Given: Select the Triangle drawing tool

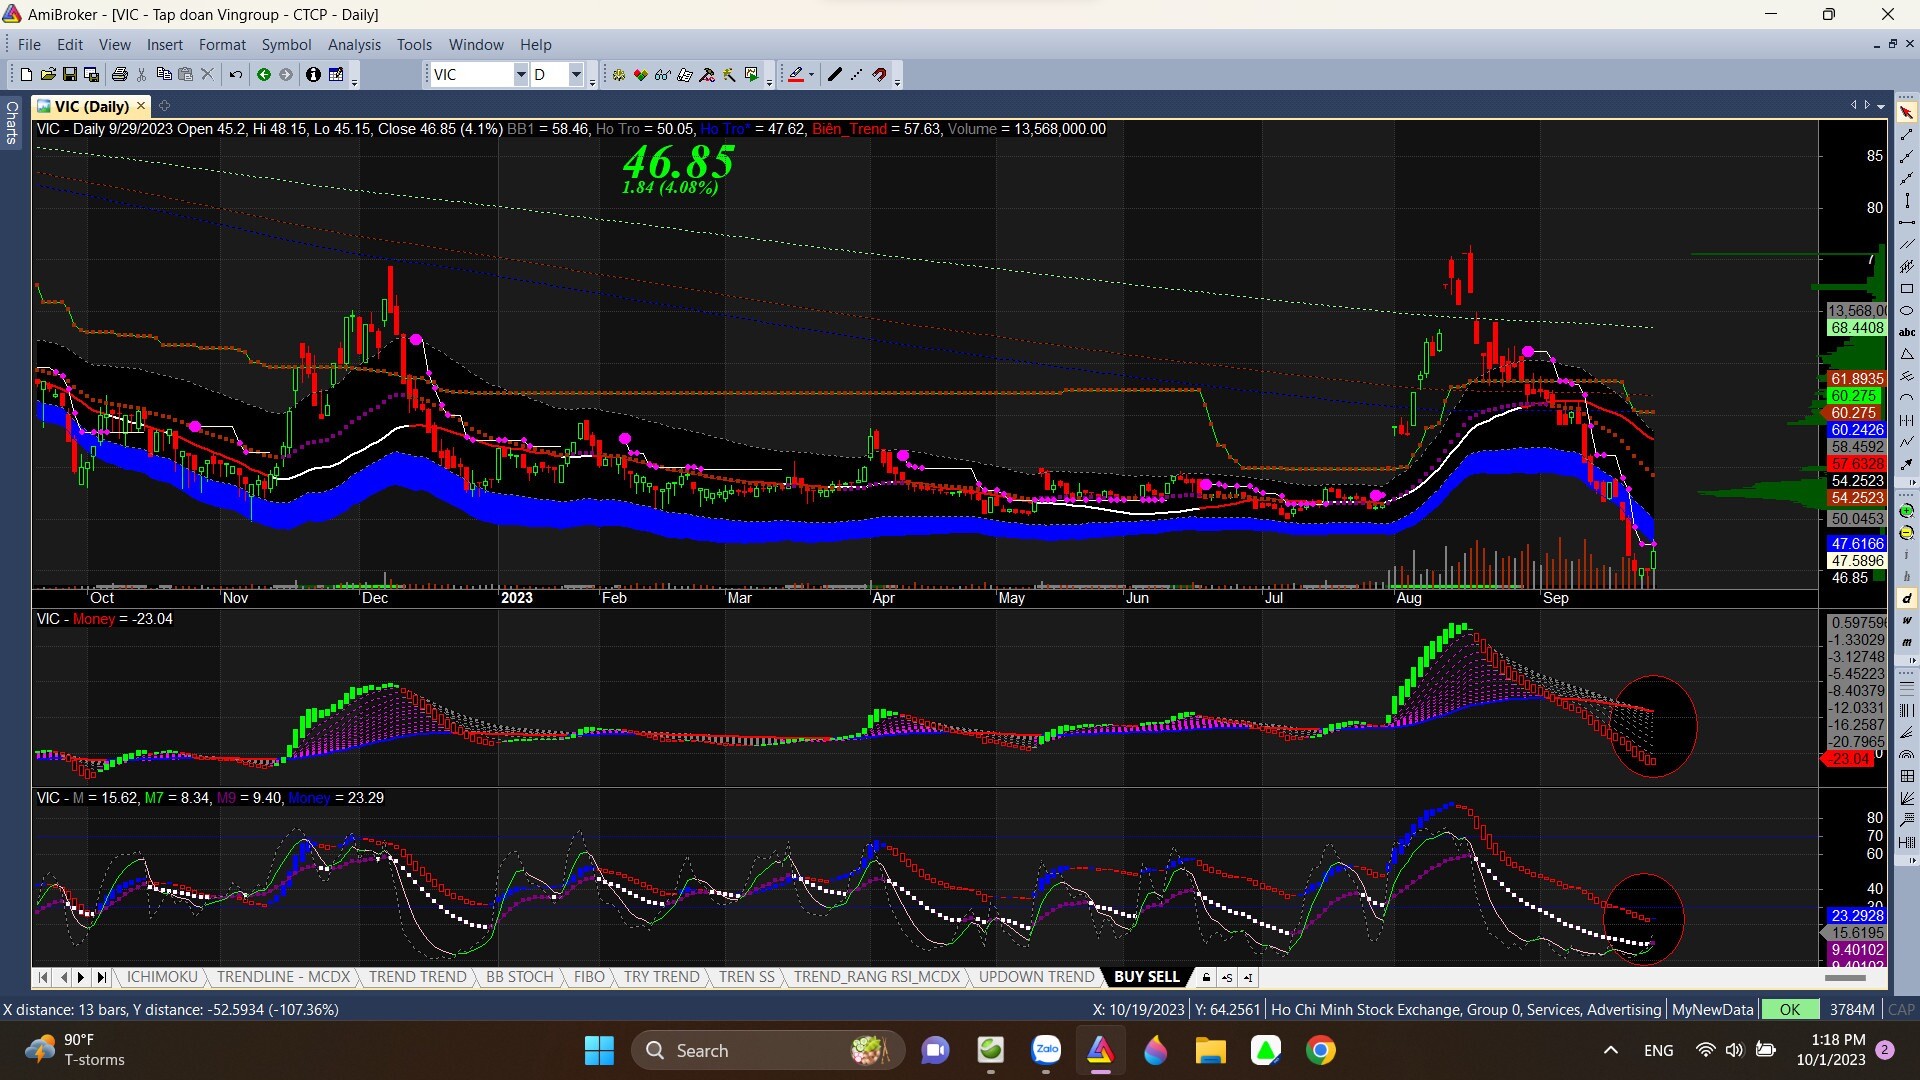Looking at the screenshot, I should tap(1907, 354).
